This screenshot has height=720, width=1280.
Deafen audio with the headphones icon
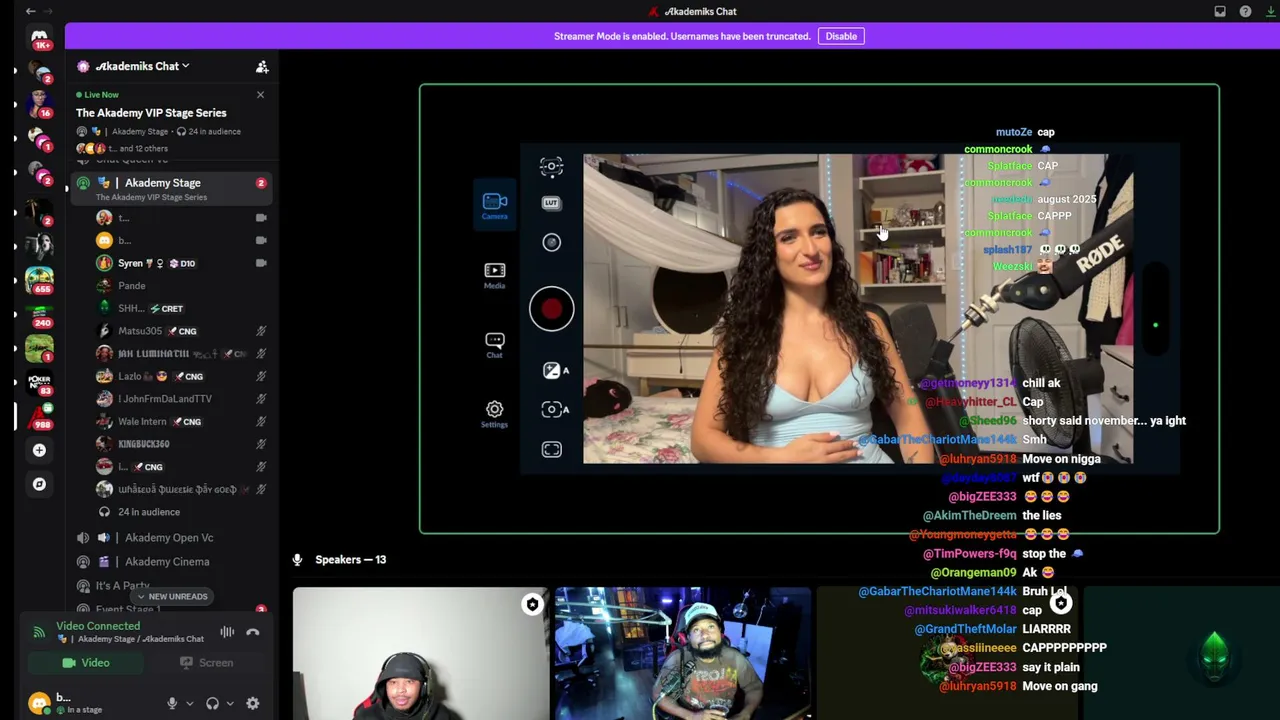(212, 704)
